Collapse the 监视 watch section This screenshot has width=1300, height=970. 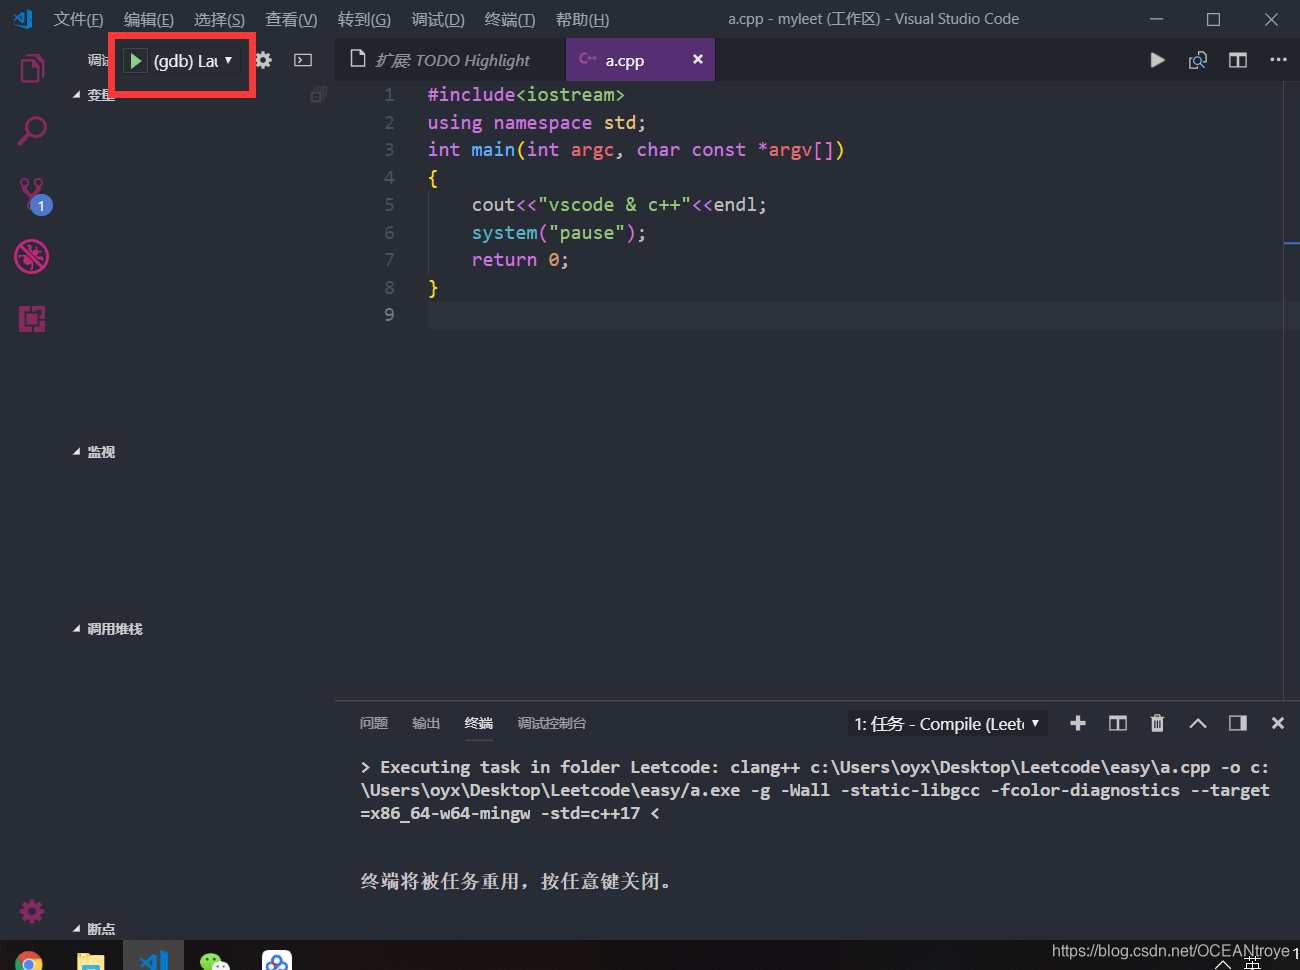94,452
